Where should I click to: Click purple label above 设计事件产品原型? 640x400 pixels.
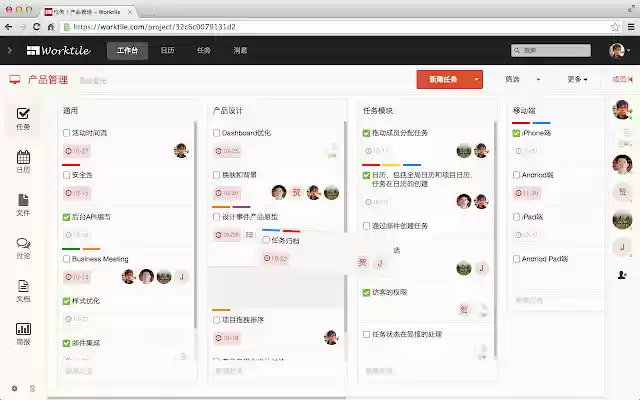241,207
